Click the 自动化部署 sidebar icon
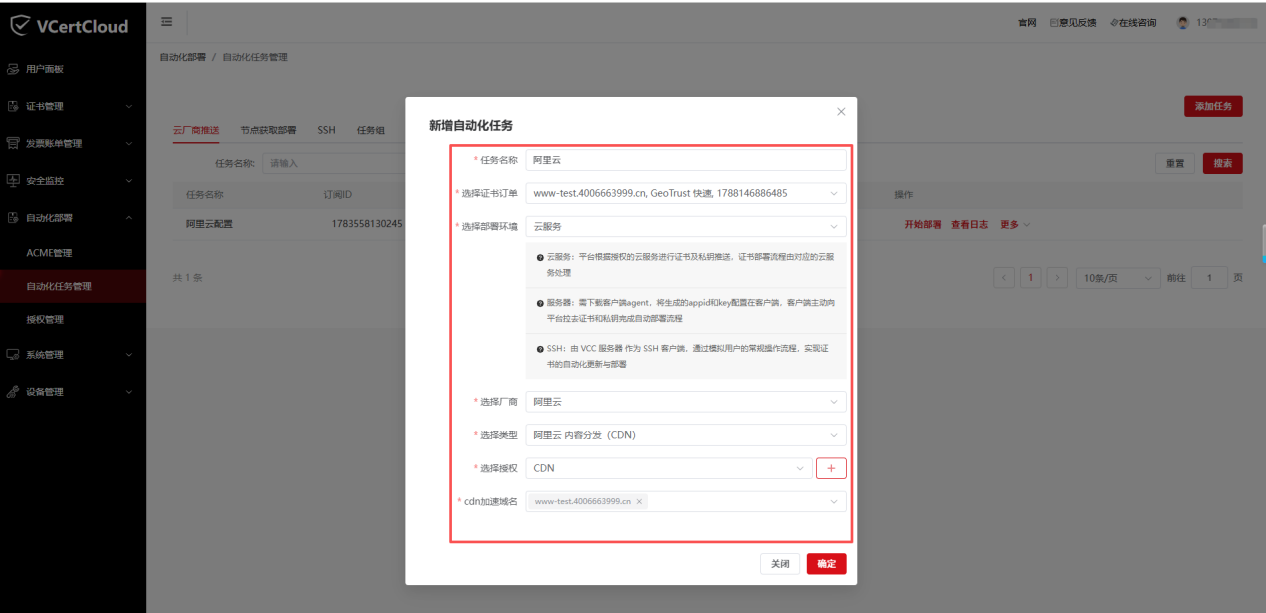 click(13, 217)
